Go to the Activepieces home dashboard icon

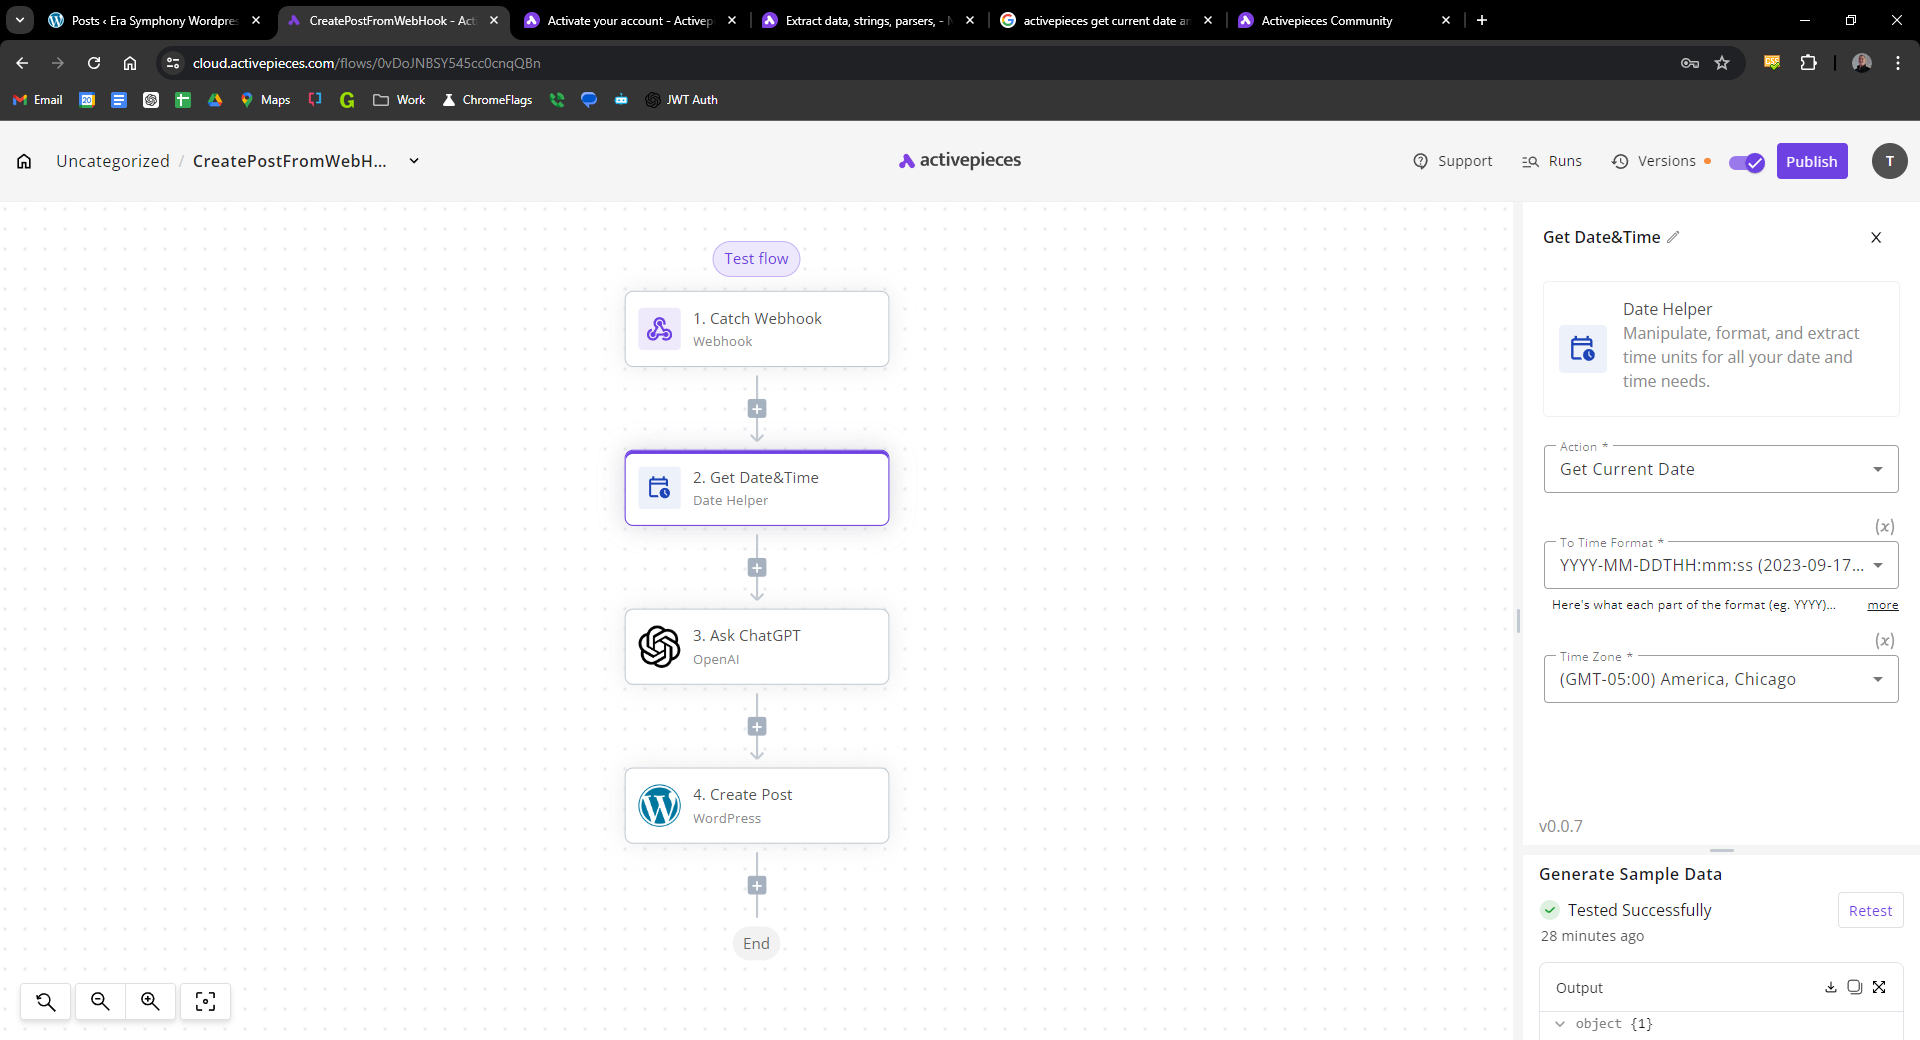click(24, 161)
